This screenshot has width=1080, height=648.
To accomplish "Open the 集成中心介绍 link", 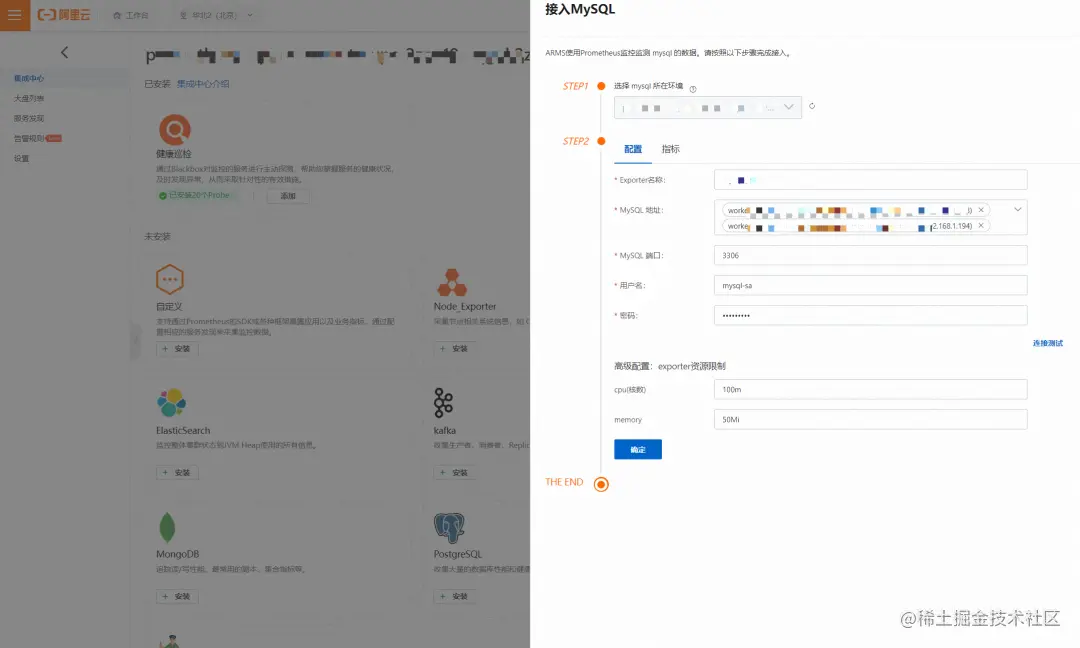I will click(x=203, y=84).
